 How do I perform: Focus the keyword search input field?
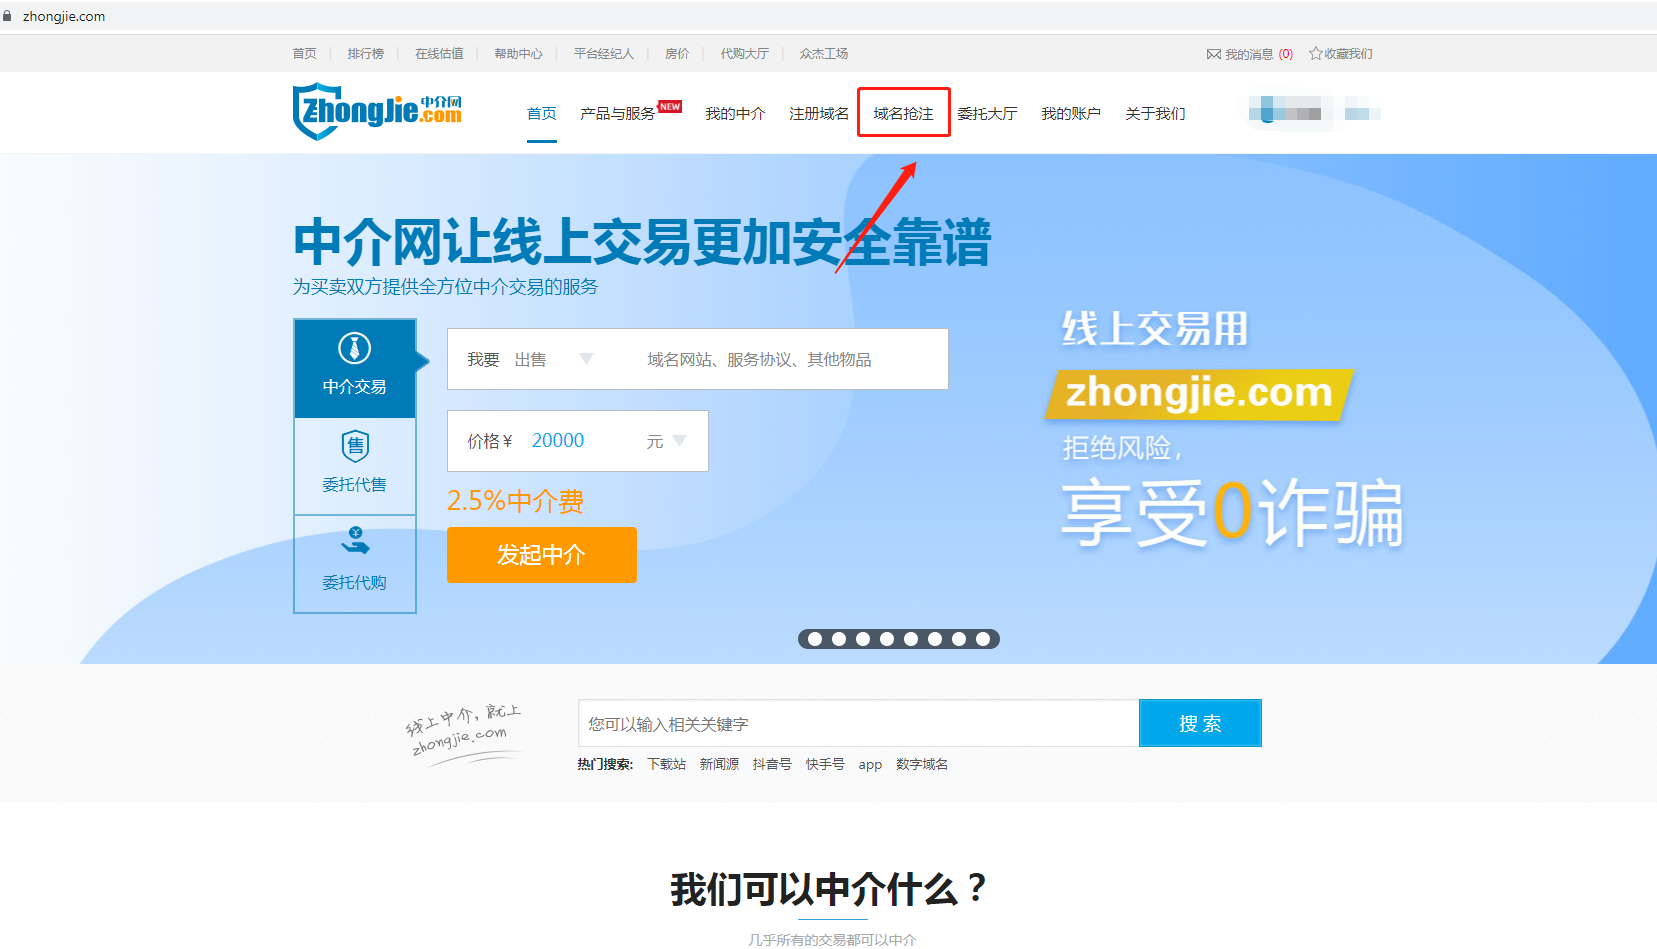tap(857, 723)
